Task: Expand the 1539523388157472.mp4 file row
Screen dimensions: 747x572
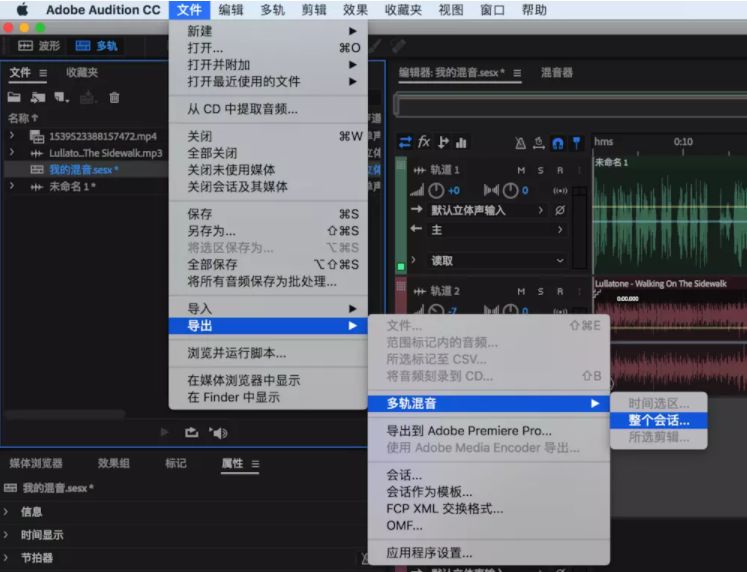Action: 12,136
